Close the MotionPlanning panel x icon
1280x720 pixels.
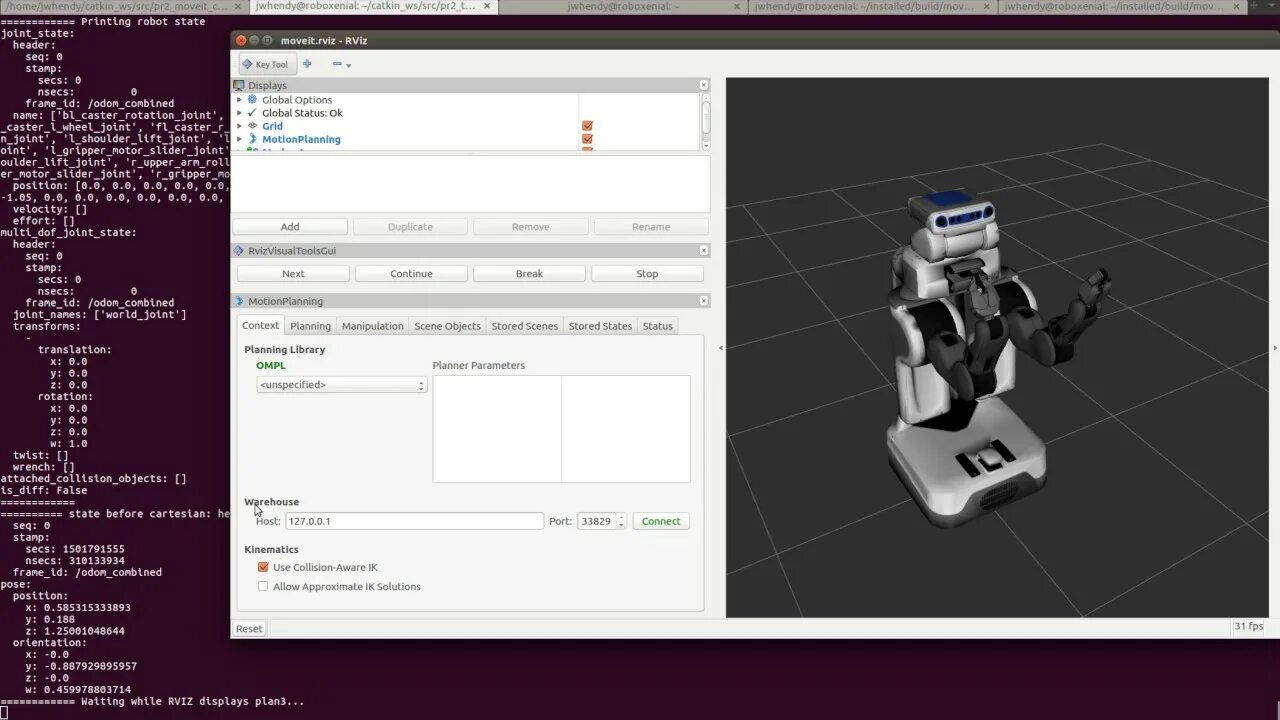pyautogui.click(x=703, y=300)
